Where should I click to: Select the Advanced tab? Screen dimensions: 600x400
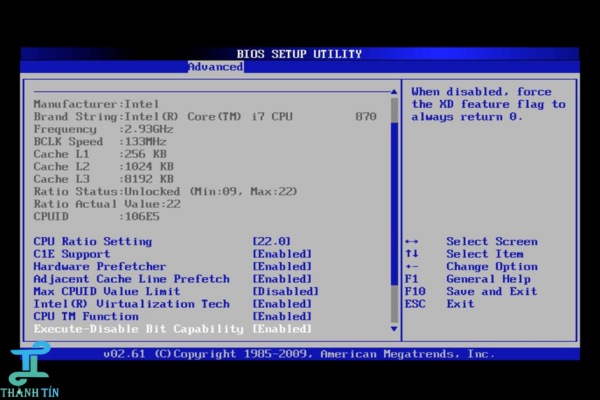click(215, 67)
